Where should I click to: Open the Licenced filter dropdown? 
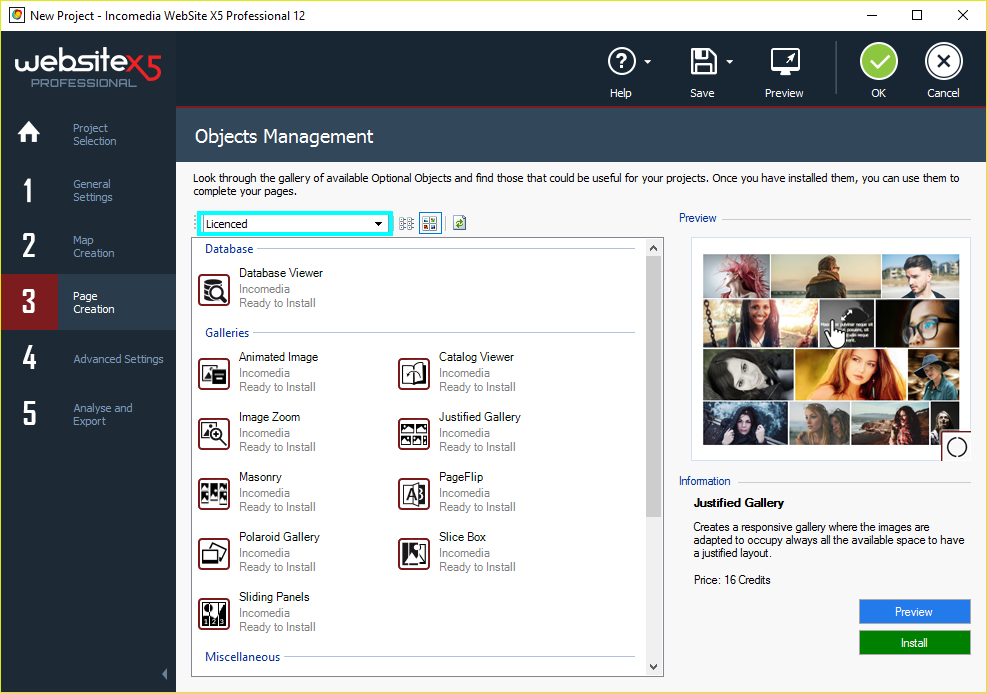tap(295, 223)
